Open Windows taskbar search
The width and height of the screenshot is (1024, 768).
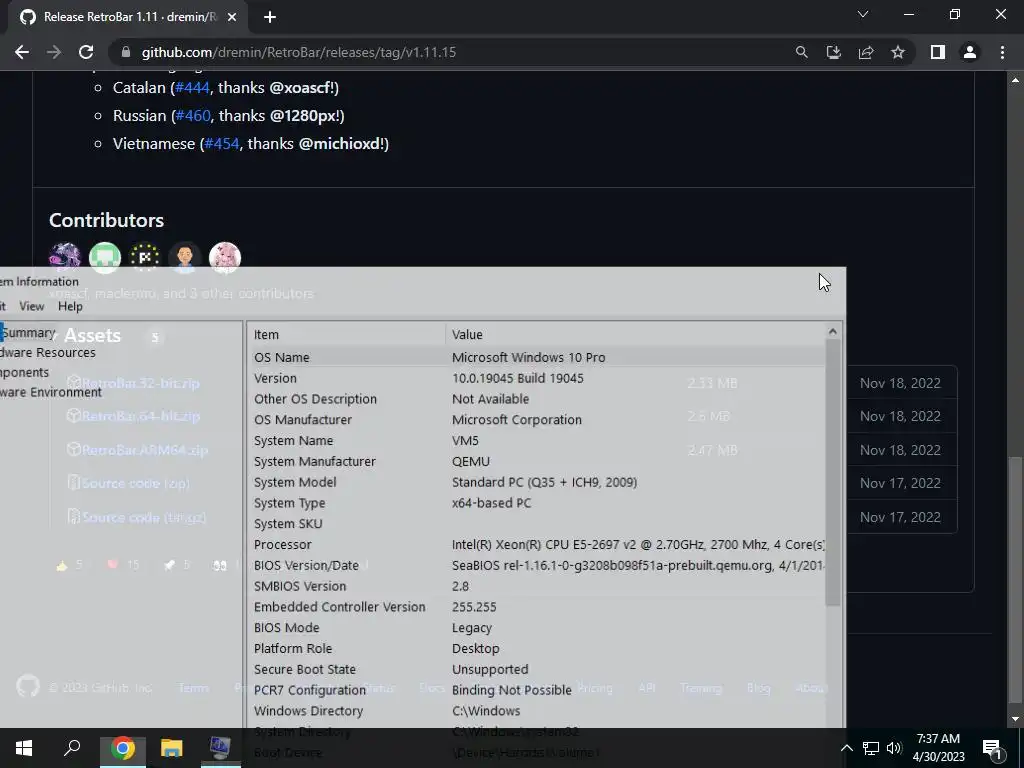tap(72, 748)
